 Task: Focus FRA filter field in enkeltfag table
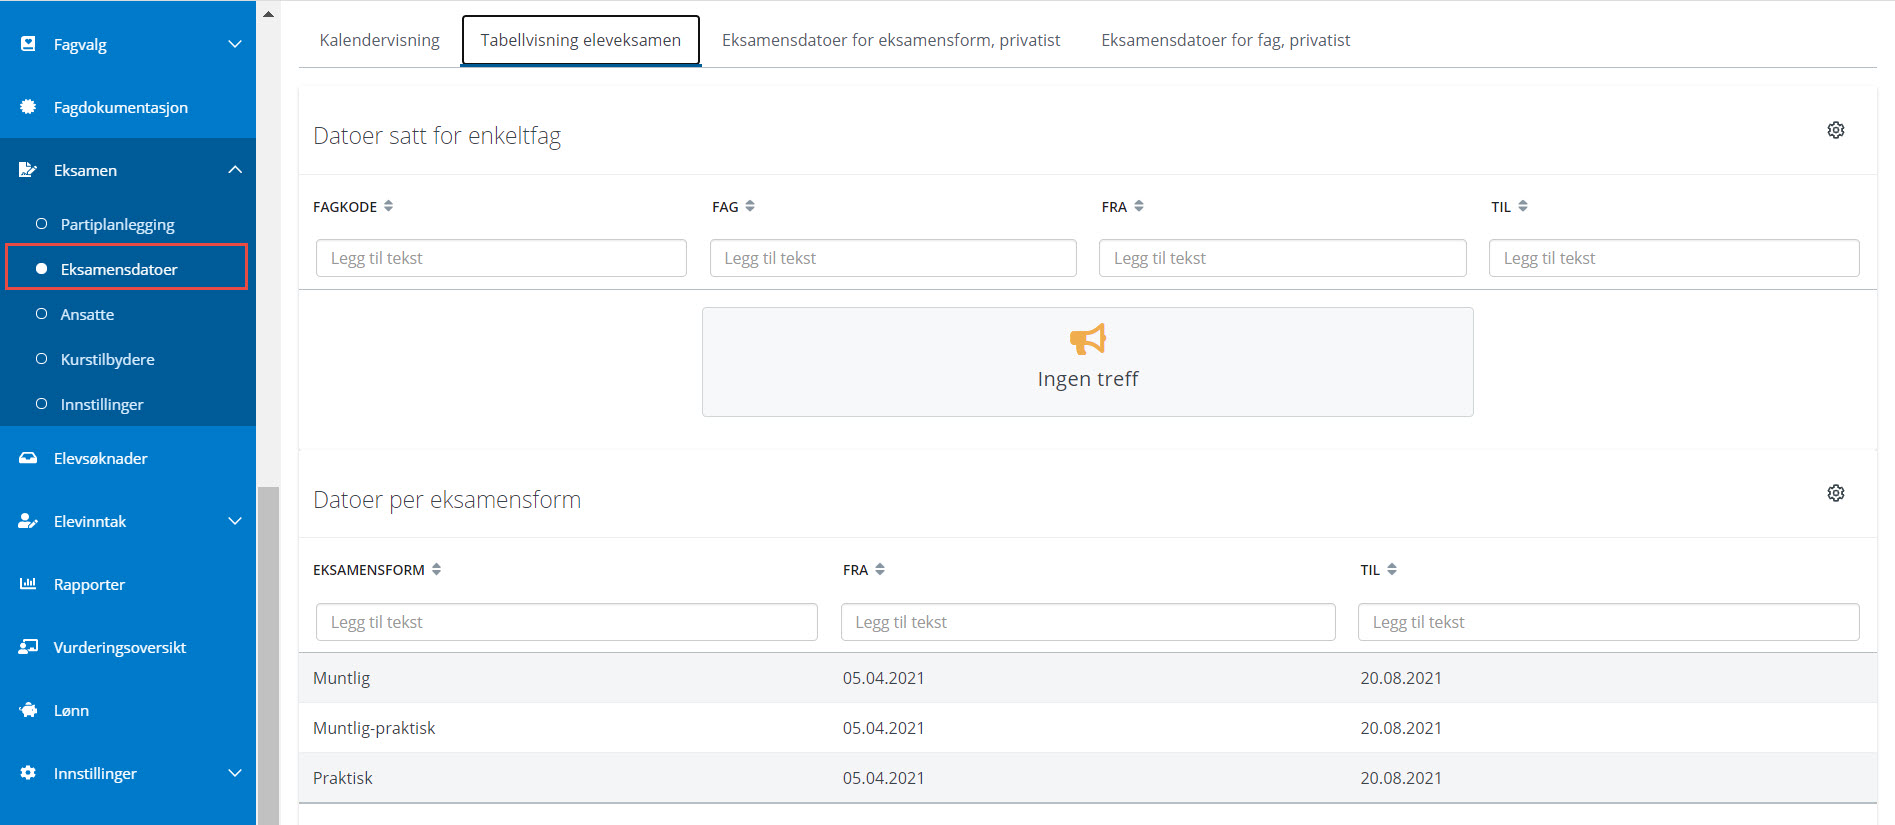coord(1283,258)
